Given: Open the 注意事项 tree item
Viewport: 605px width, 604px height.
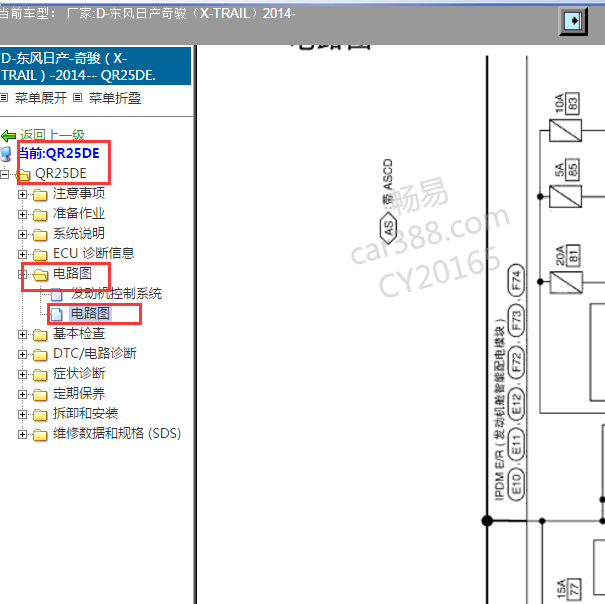Looking at the screenshot, I should (79, 193).
